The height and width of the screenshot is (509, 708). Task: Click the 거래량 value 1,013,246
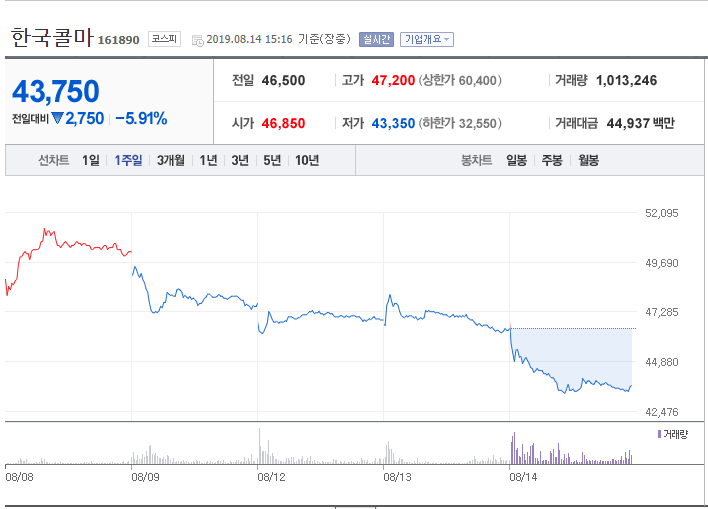click(x=626, y=80)
